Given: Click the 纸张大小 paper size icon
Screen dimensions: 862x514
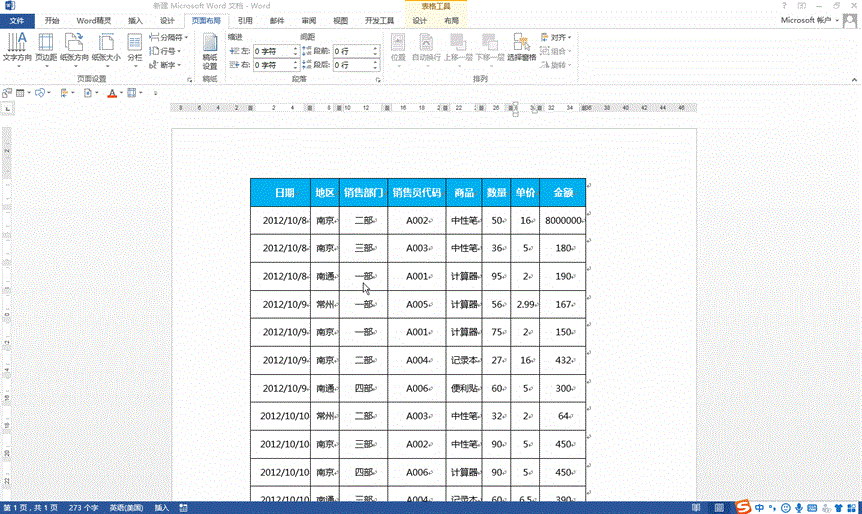Looking at the screenshot, I should [x=105, y=46].
